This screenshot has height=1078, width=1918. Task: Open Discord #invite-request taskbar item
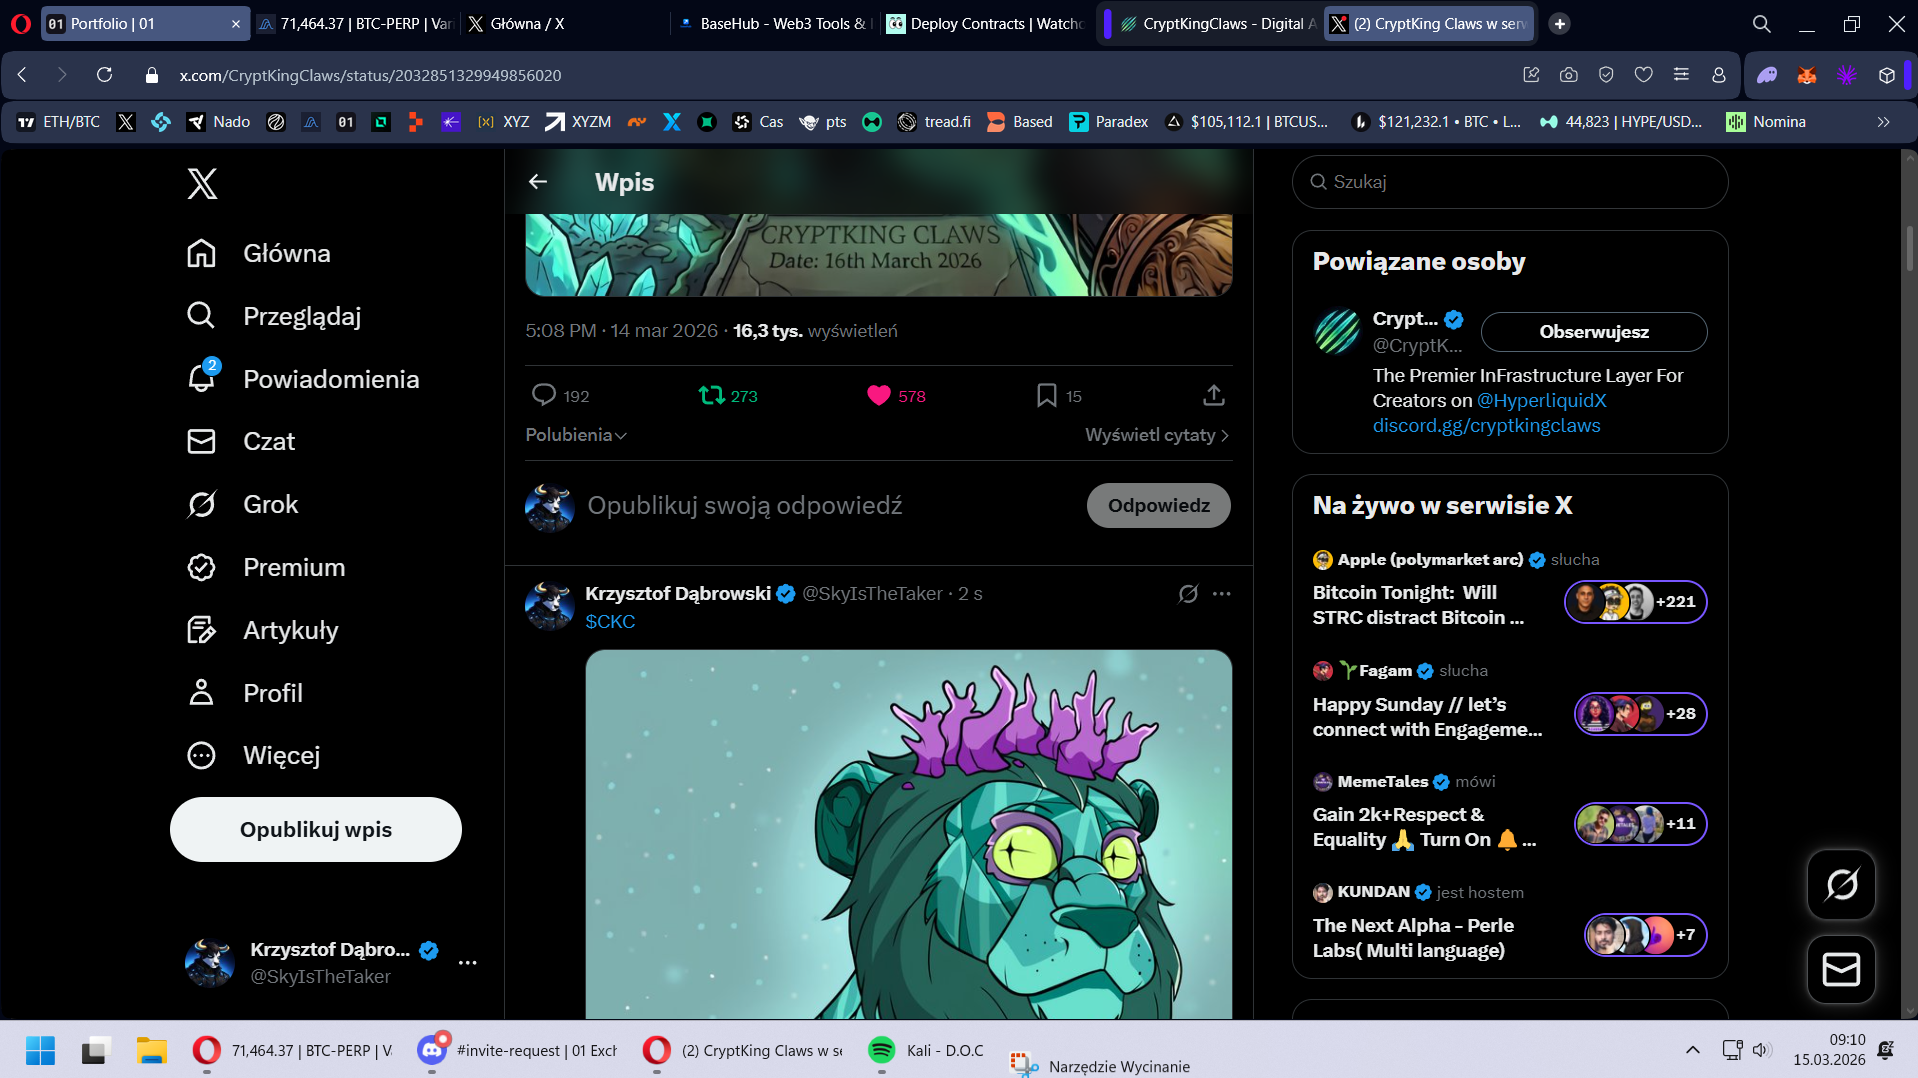coord(518,1051)
